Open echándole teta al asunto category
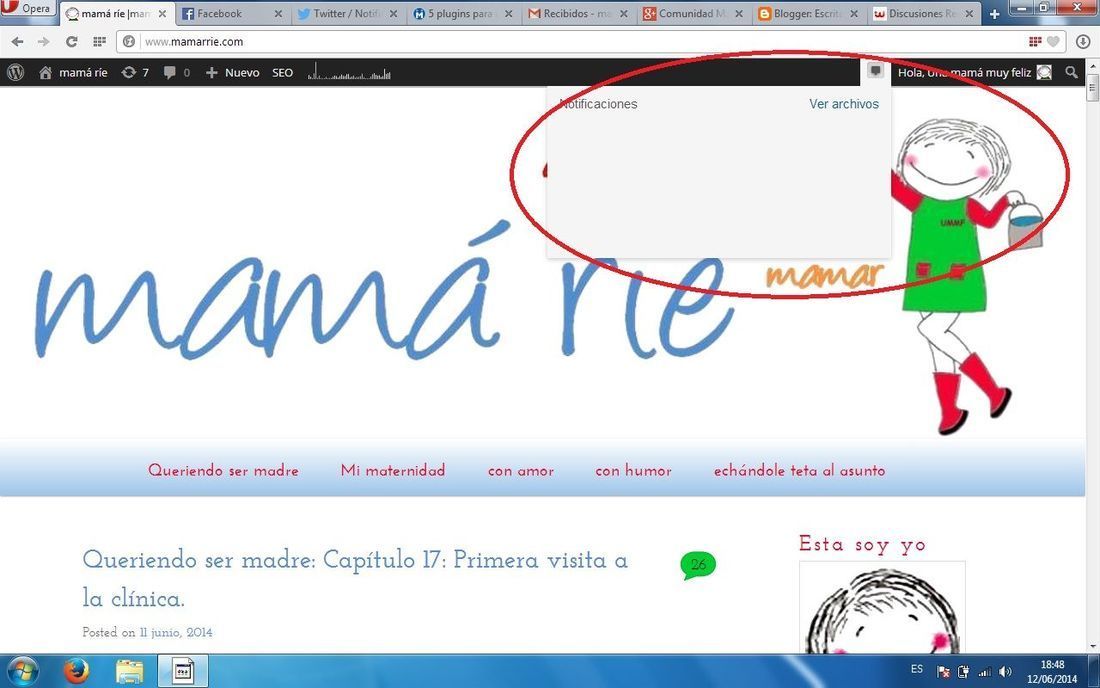The image size is (1100, 688). (x=800, y=471)
